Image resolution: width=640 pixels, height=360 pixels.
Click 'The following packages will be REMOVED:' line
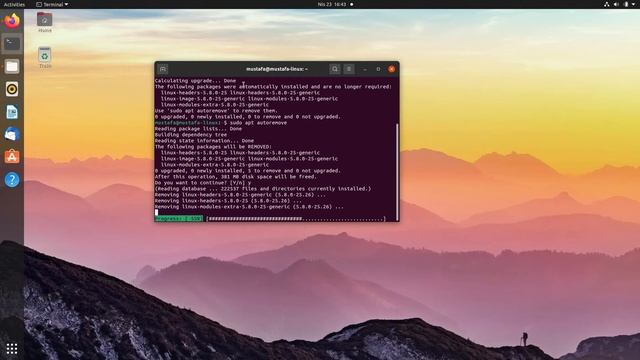pyautogui.click(x=213, y=147)
